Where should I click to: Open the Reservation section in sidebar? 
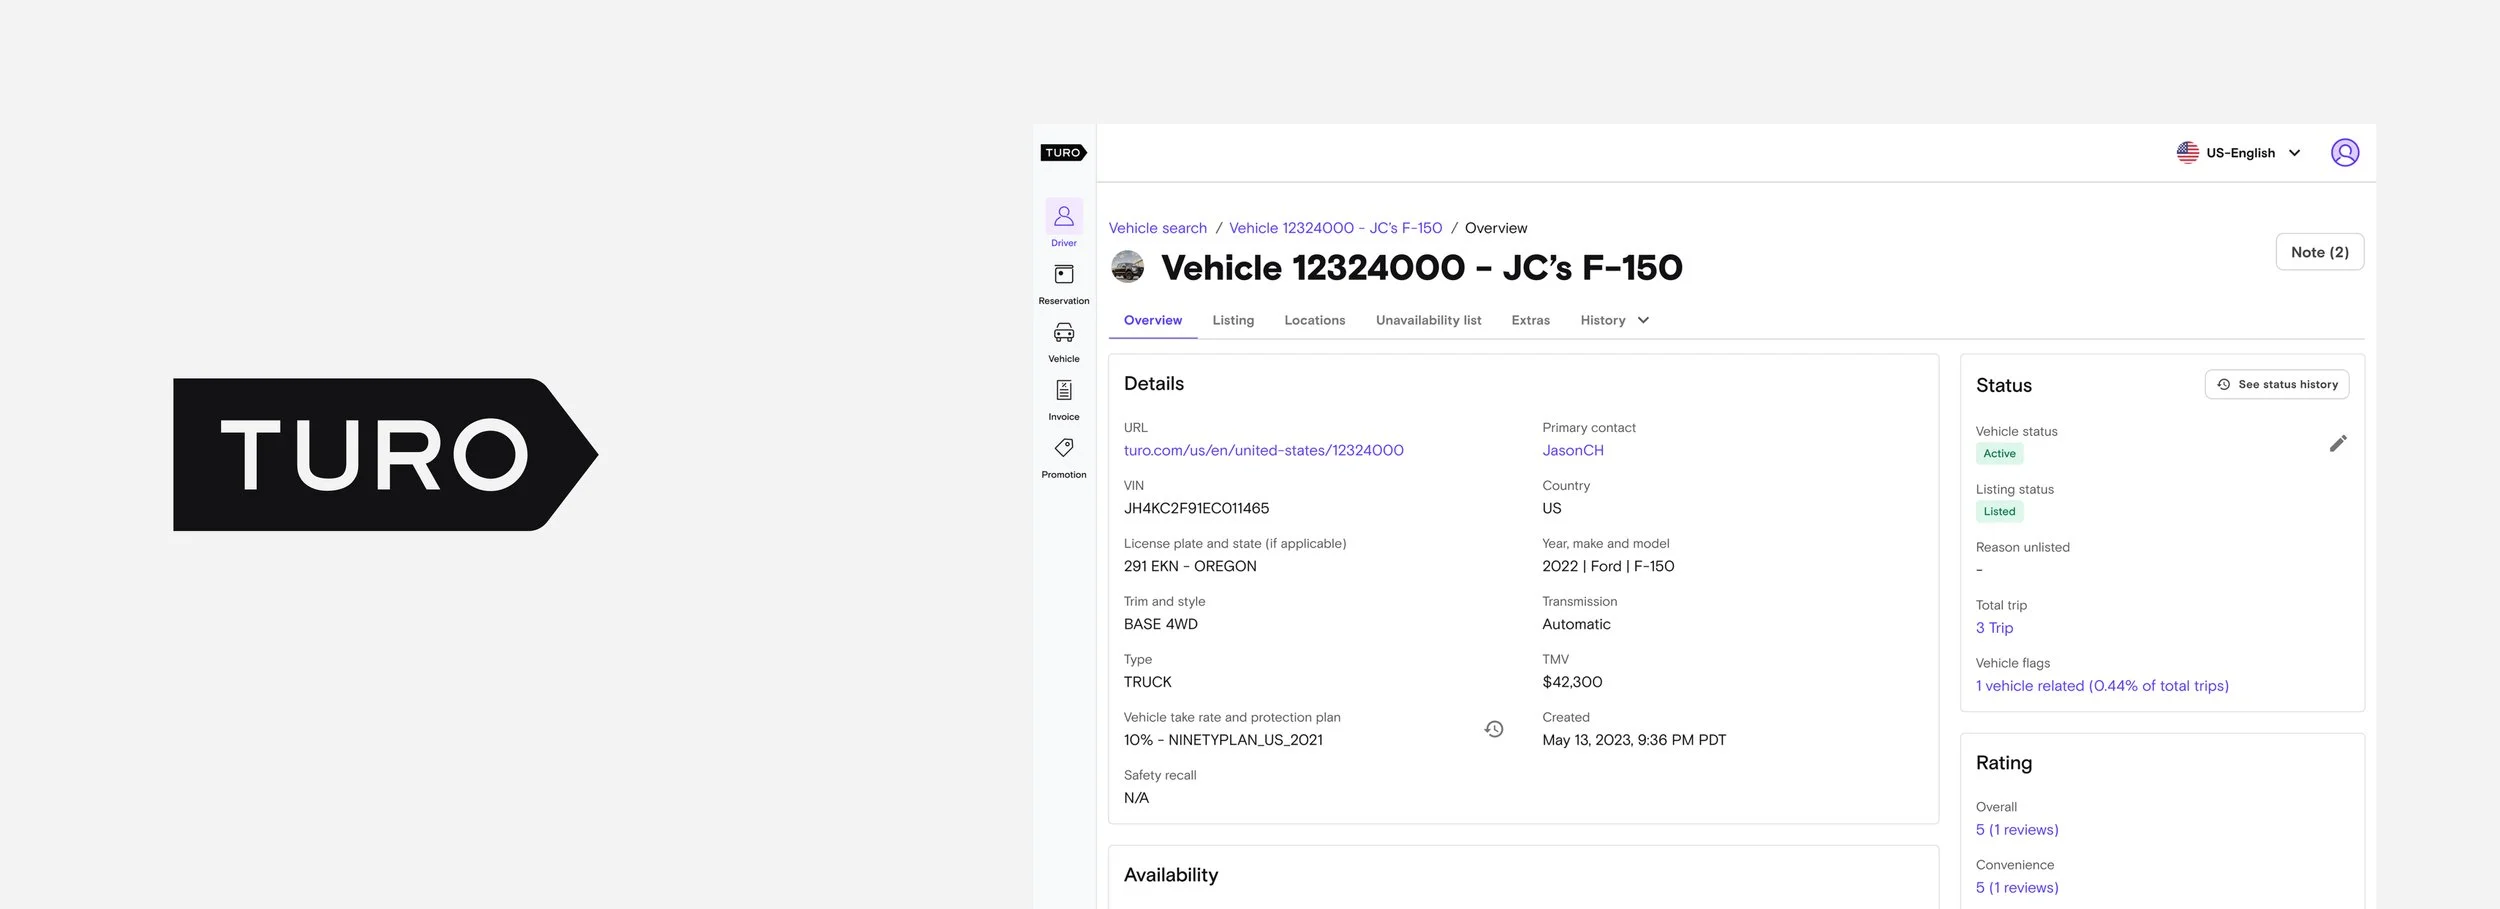click(x=1064, y=284)
